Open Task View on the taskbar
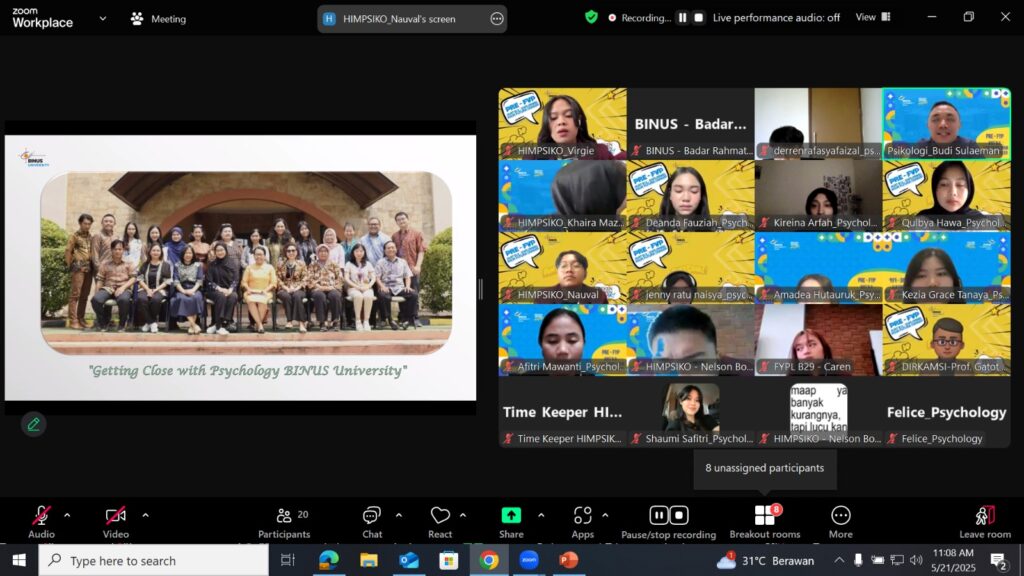This screenshot has height=576, width=1024. [x=287, y=560]
